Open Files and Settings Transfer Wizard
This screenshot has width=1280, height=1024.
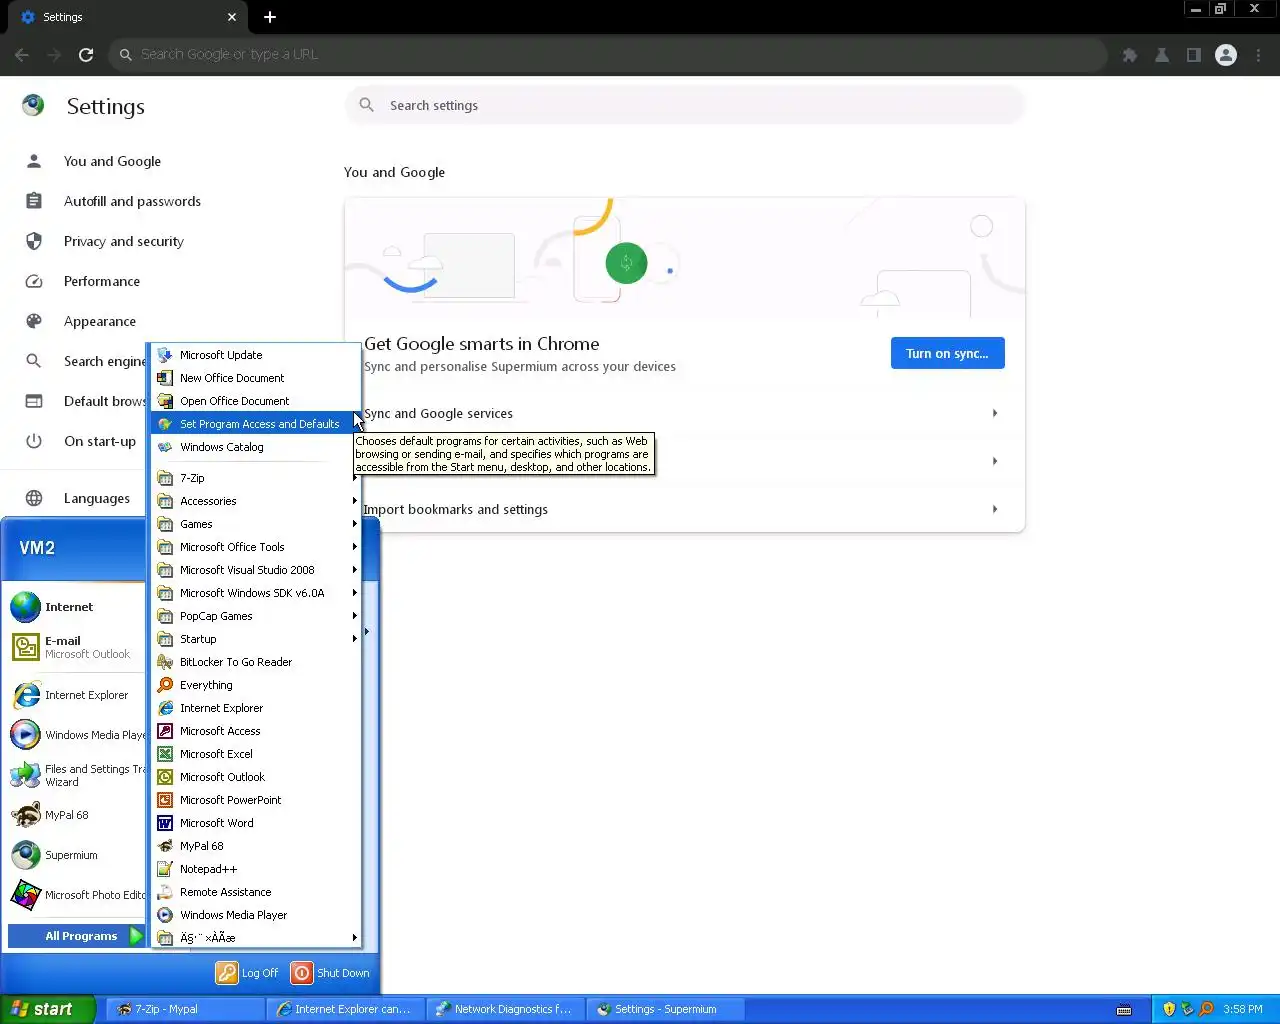pos(76,775)
